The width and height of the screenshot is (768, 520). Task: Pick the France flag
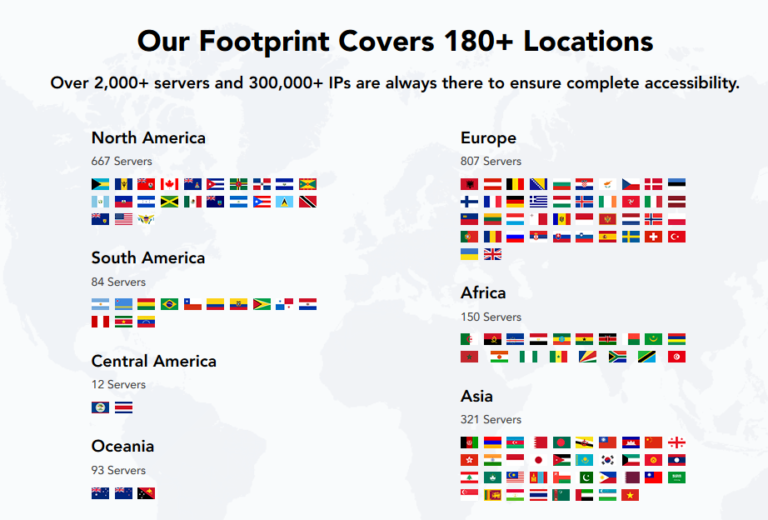492,202
